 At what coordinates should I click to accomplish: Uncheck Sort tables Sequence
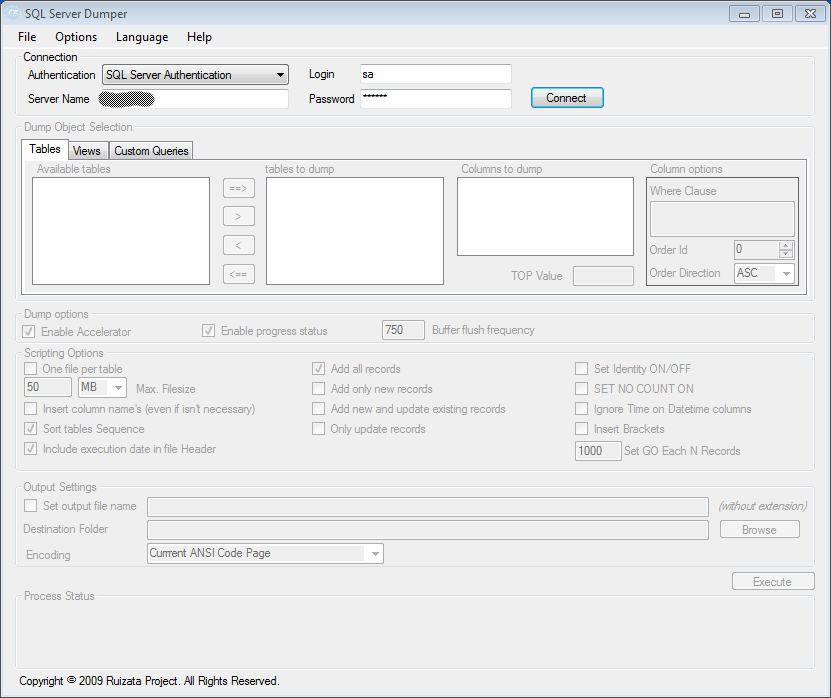[30, 429]
